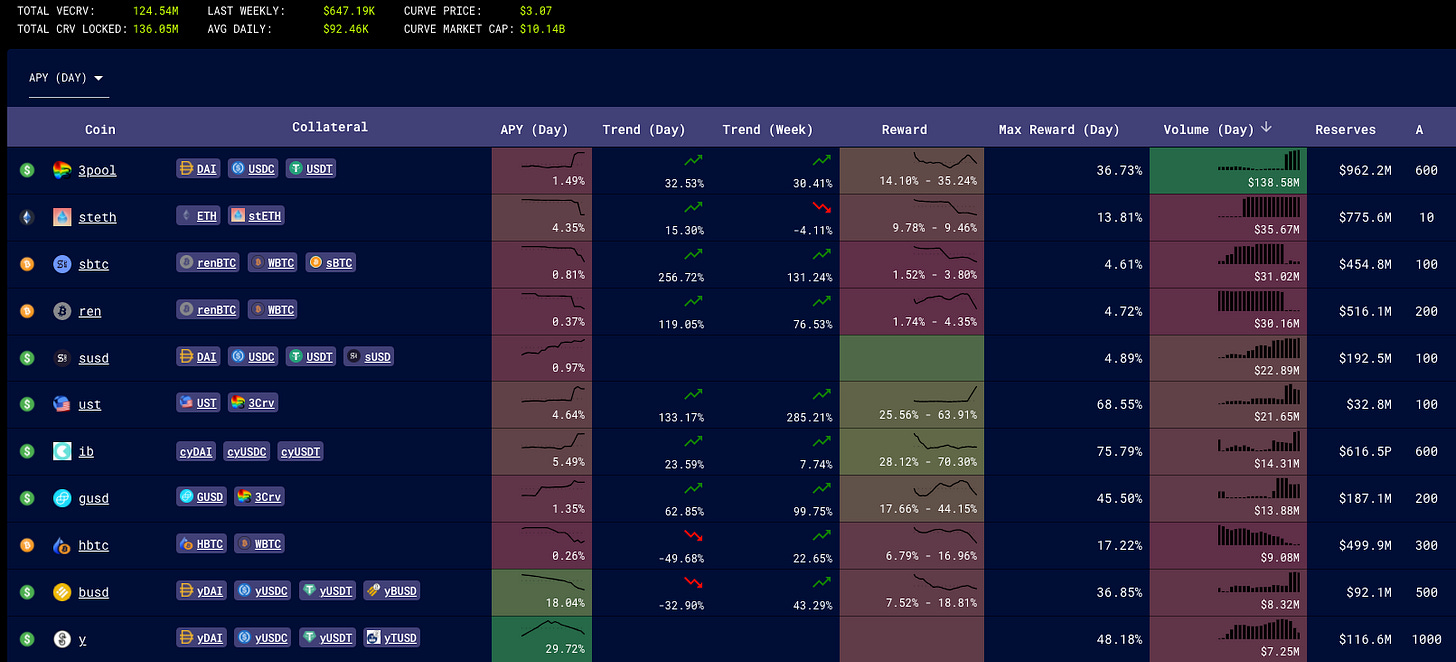Image resolution: width=1456 pixels, height=662 pixels.
Task: Open the ib pool link
Action: pyautogui.click(x=86, y=452)
